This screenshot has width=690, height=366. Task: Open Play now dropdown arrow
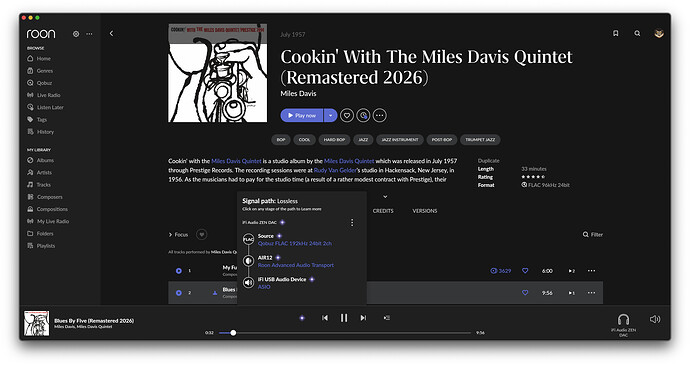(330, 116)
